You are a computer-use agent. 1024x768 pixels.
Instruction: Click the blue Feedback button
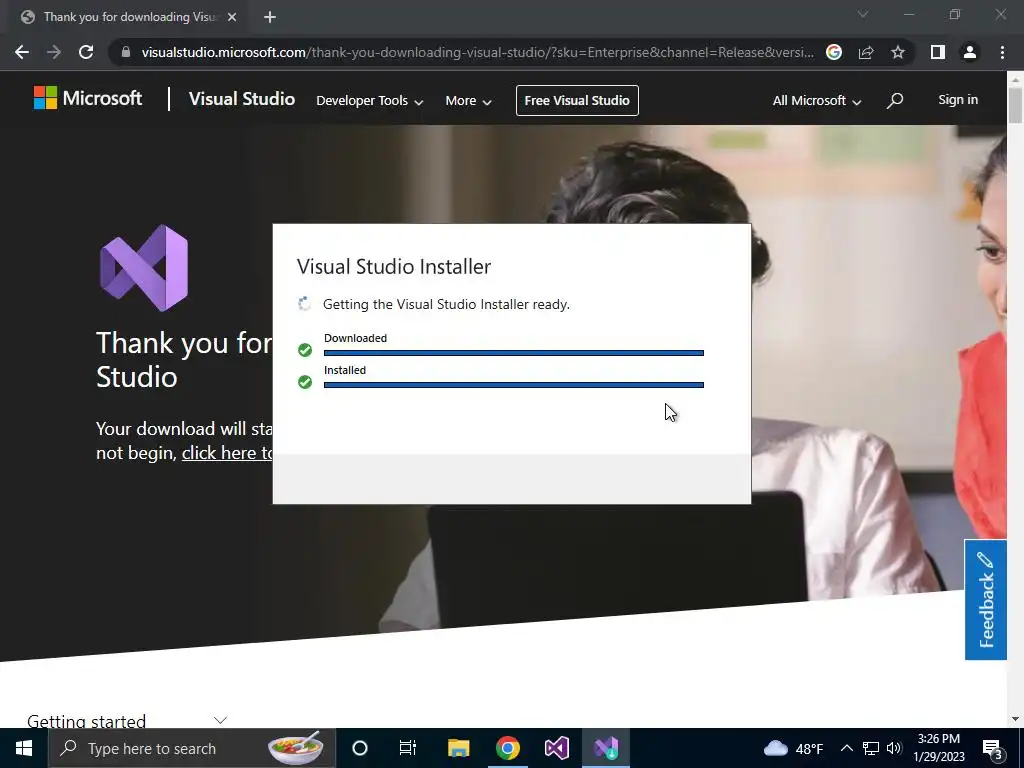(x=985, y=600)
